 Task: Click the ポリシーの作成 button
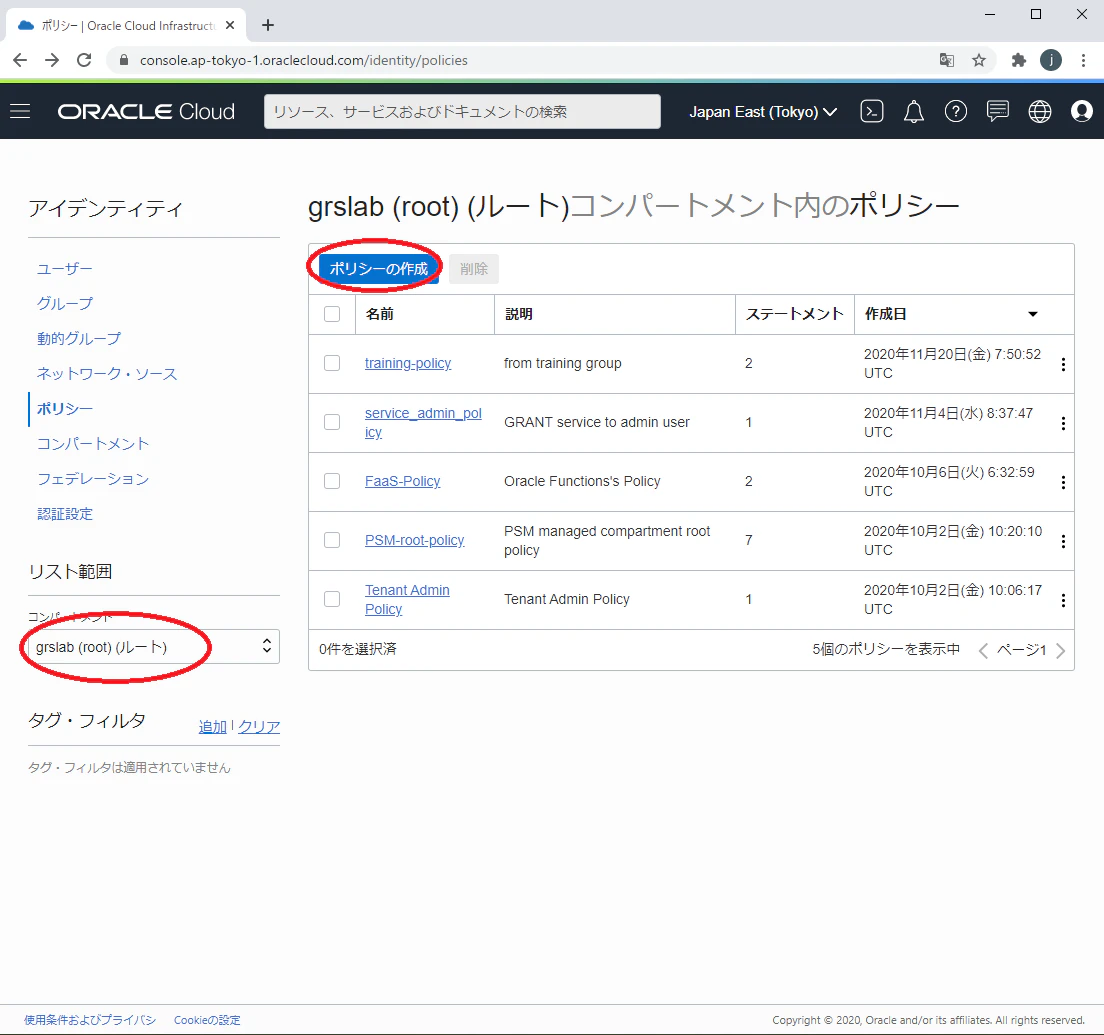[x=379, y=269]
